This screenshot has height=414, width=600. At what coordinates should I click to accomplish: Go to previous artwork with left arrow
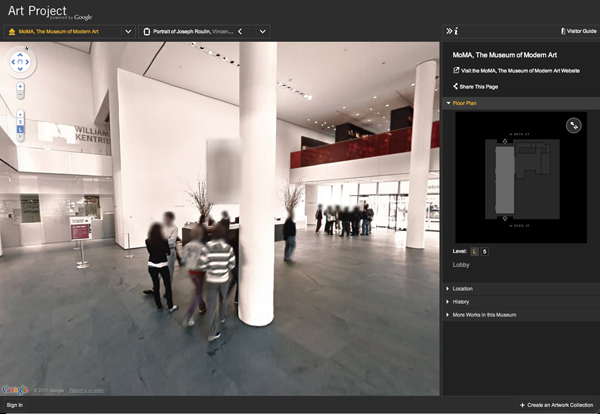240,32
